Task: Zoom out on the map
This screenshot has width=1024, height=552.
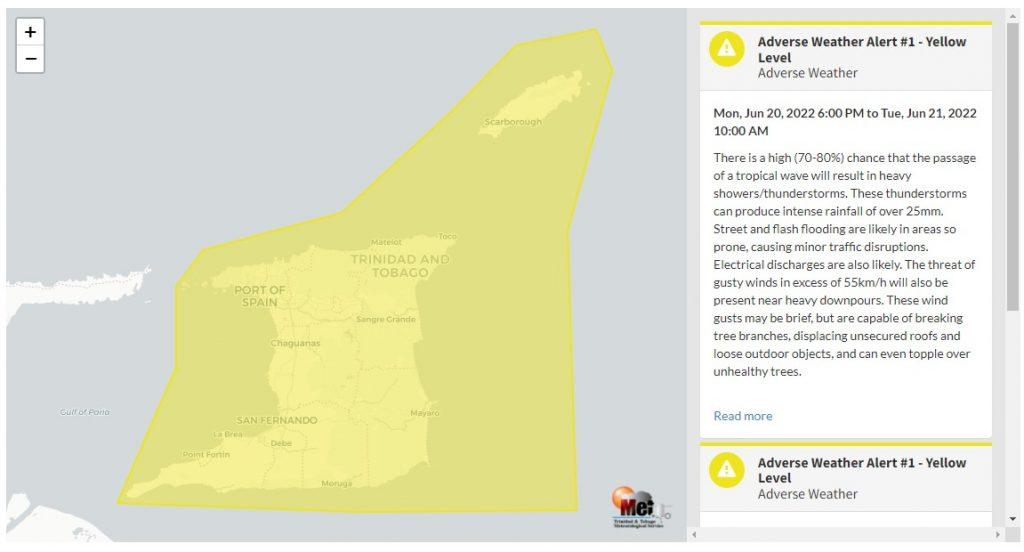Action: [30, 59]
